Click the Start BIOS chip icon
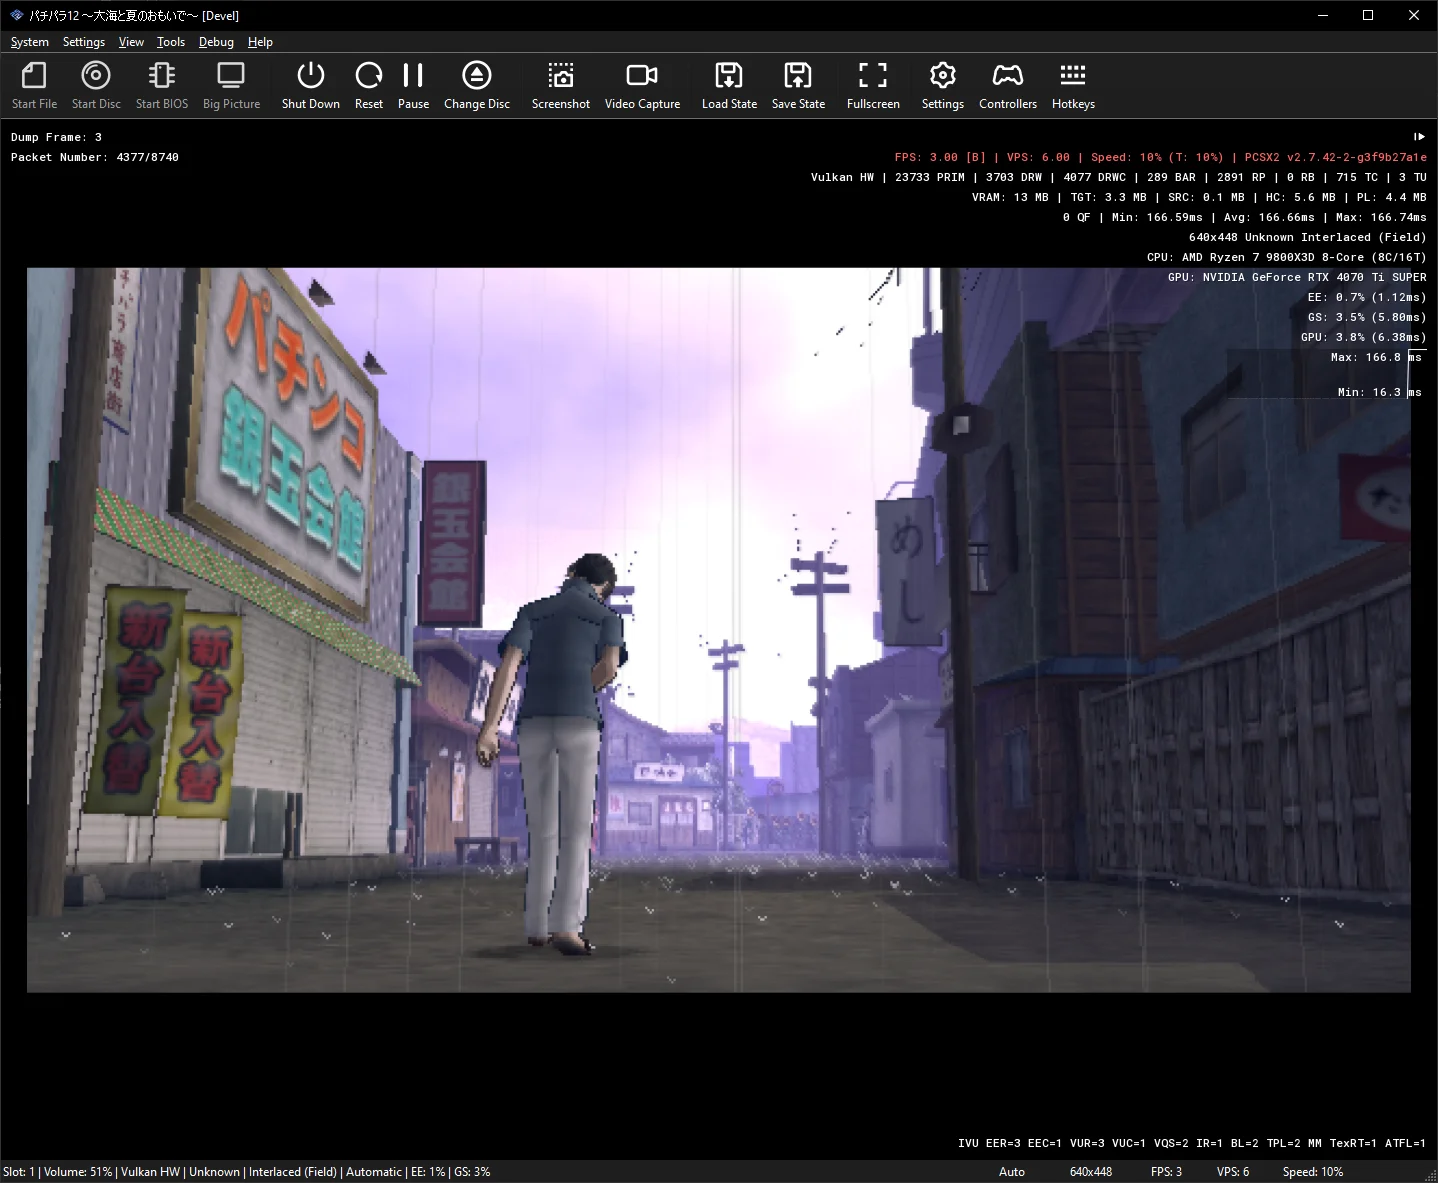This screenshot has width=1438, height=1183. tap(162, 85)
